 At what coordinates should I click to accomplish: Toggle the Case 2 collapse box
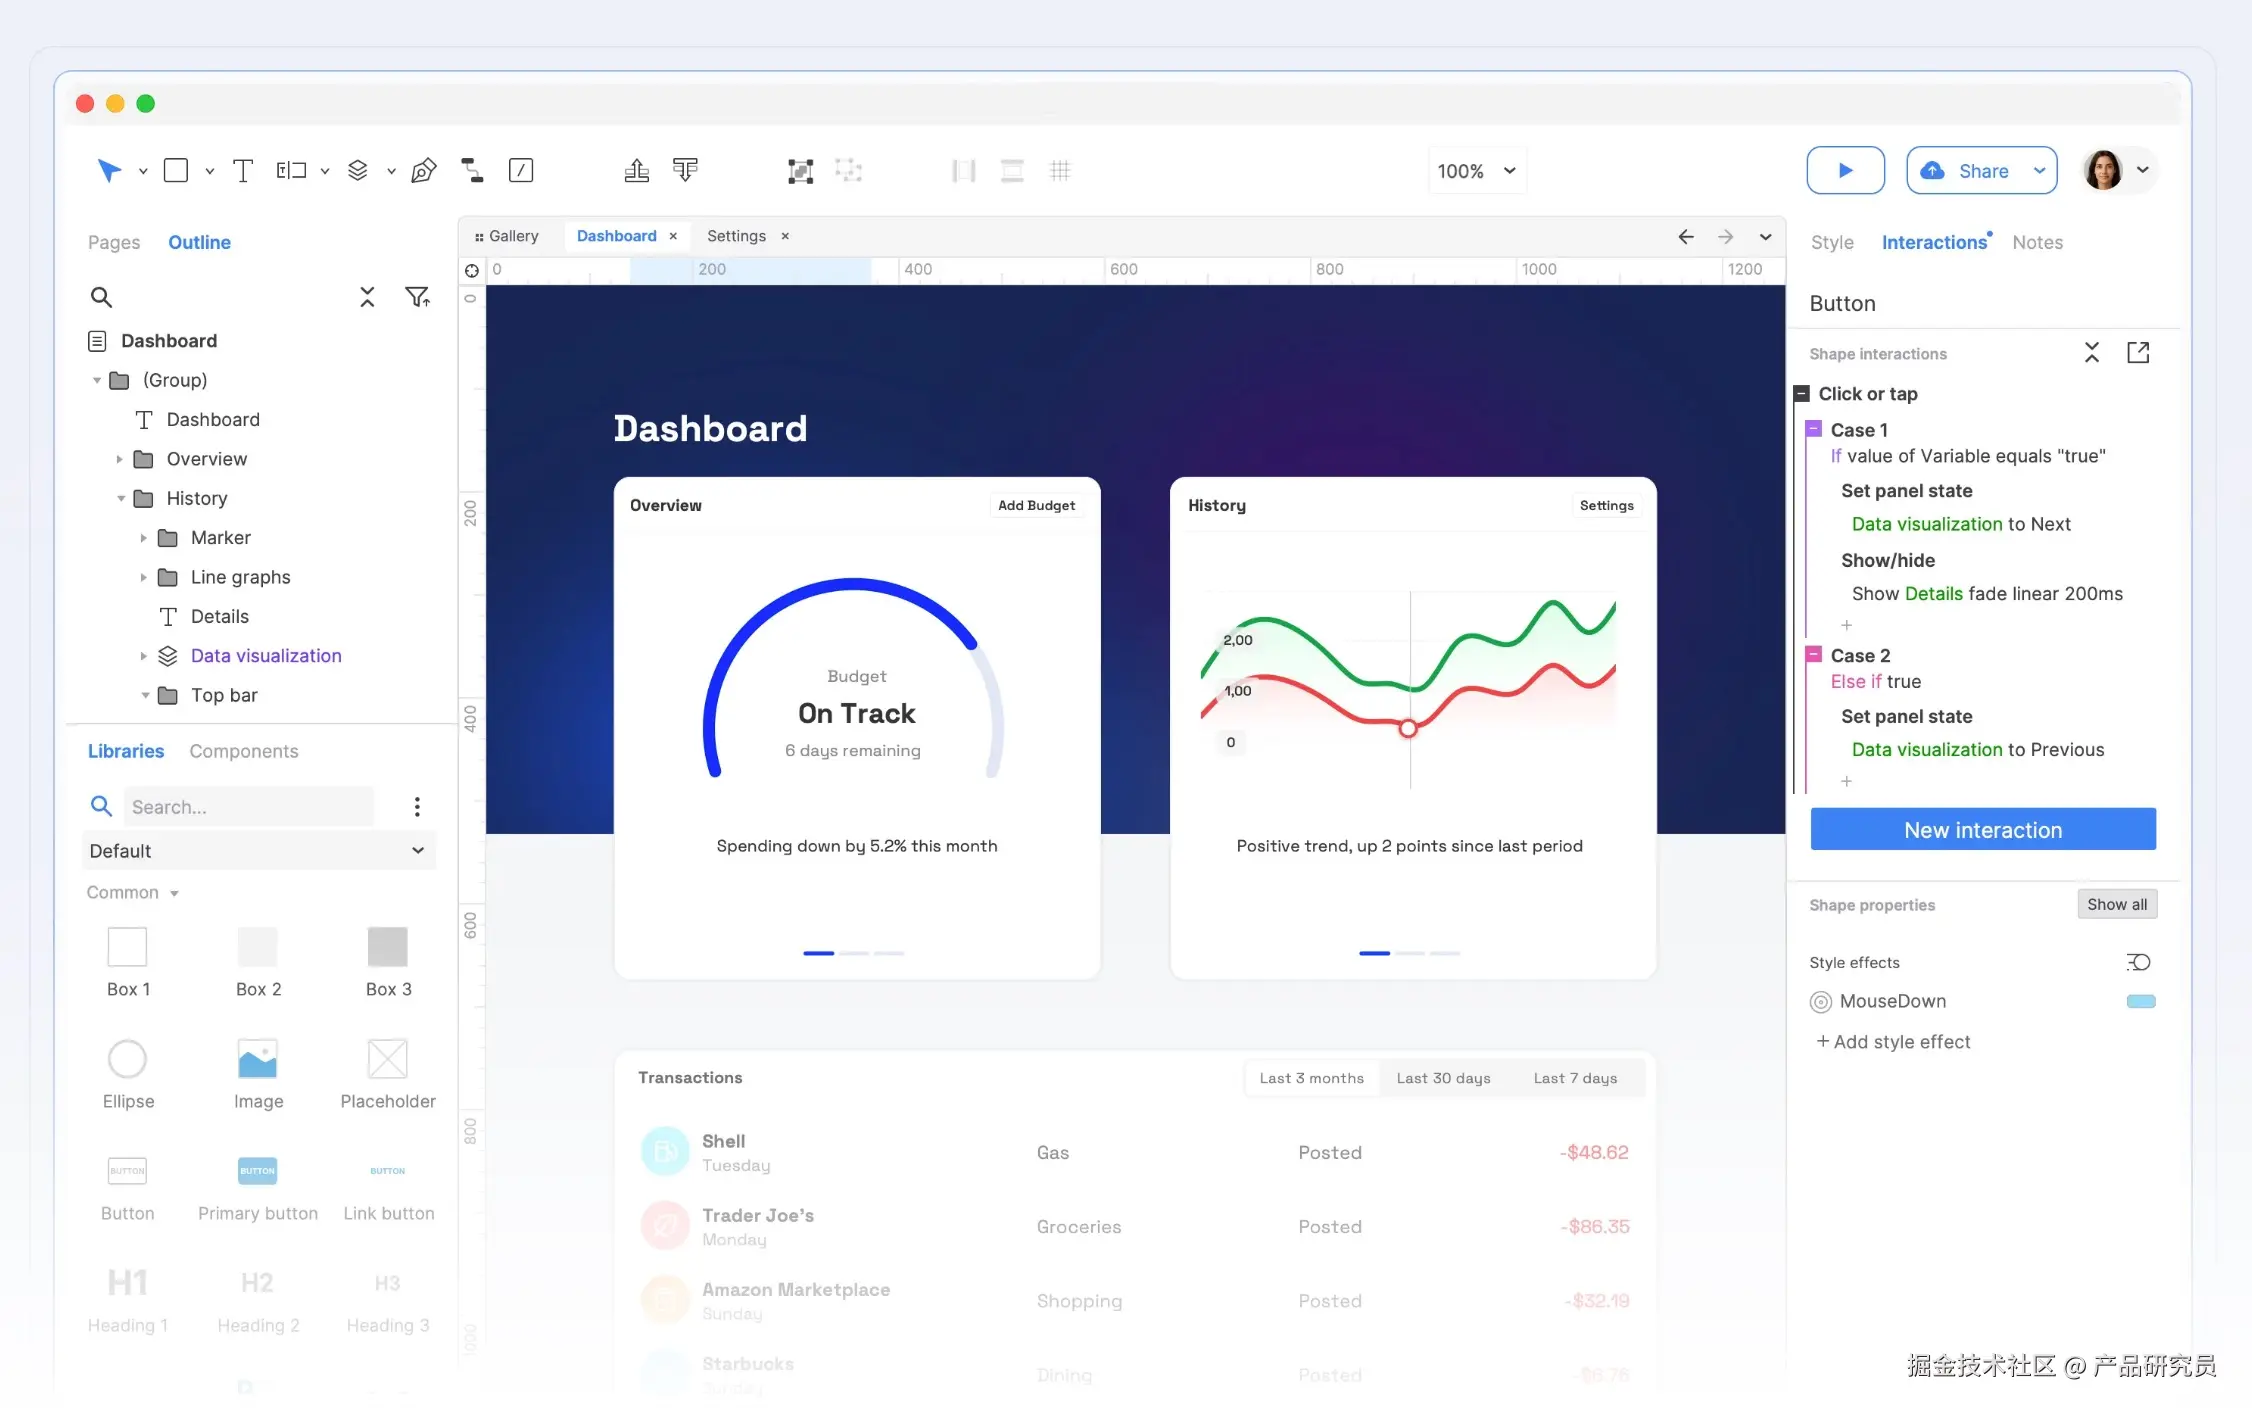click(x=1813, y=655)
